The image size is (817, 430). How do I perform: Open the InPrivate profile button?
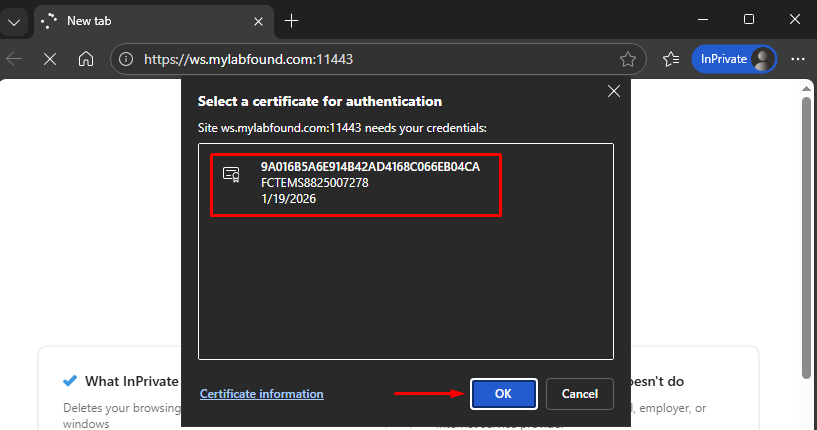click(735, 59)
